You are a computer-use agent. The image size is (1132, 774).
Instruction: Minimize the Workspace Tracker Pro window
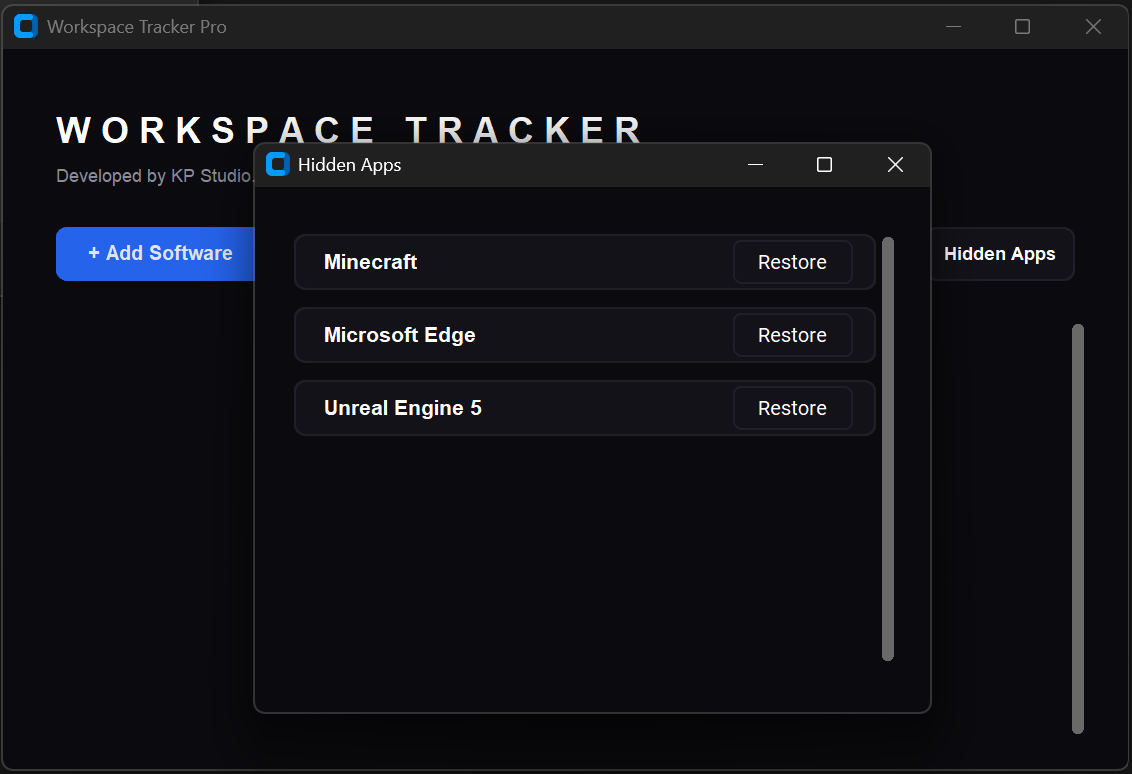(x=953, y=27)
